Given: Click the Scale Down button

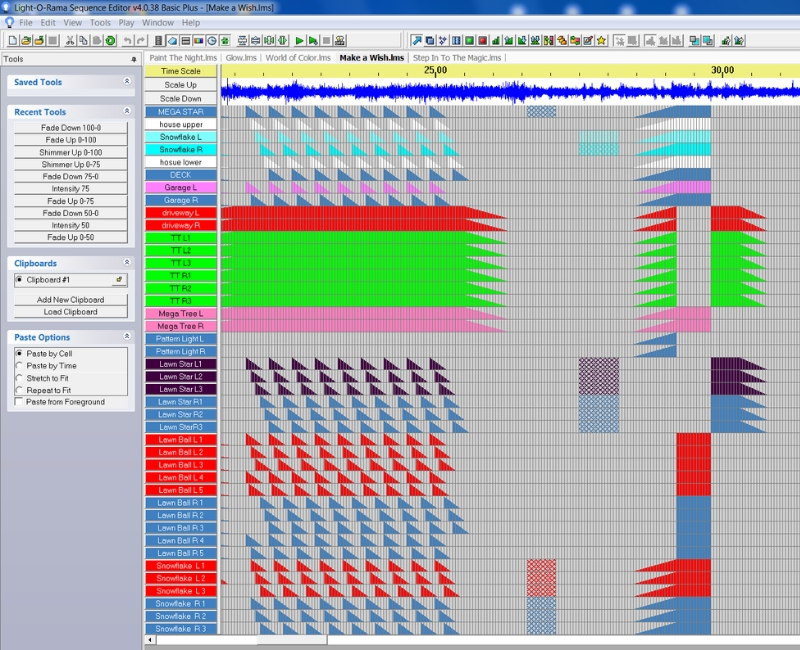Looking at the screenshot, I should click(181, 98).
